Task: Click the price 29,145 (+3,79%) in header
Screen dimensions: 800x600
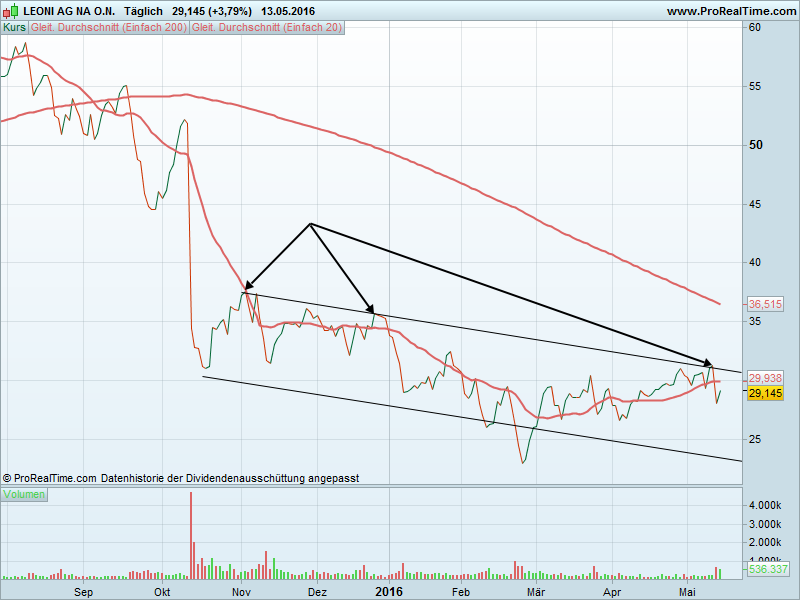Action: [212, 11]
